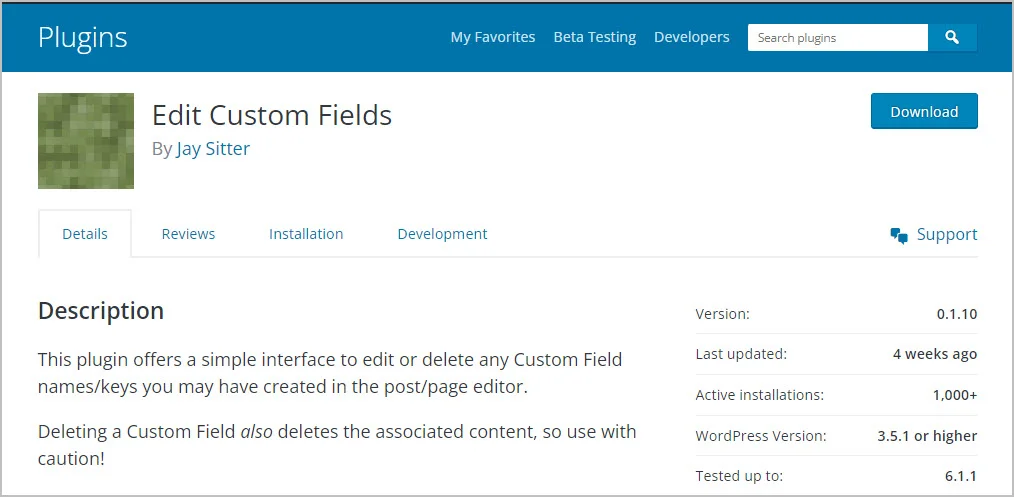Click the Download button
This screenshot has height=497, width=1014.
click(x=924, y=112)
